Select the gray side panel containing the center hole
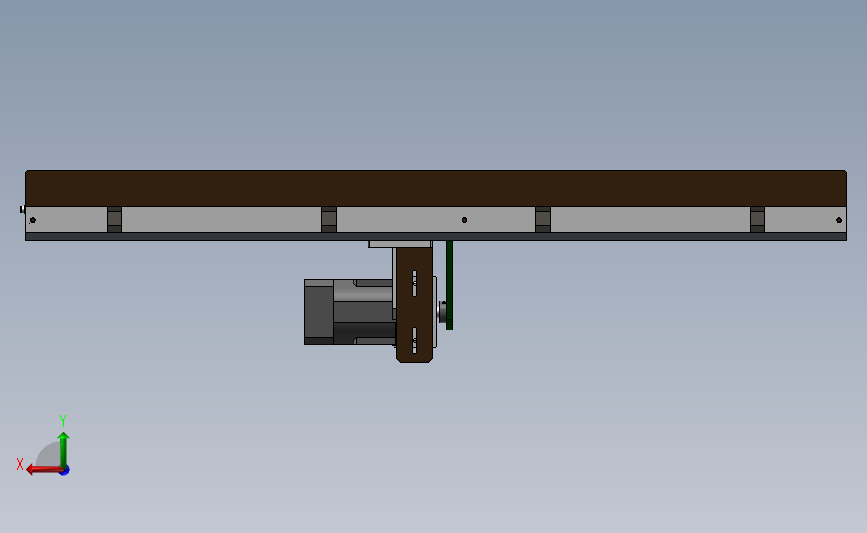Viewport: 867px width, 533px height. (436, 220)
